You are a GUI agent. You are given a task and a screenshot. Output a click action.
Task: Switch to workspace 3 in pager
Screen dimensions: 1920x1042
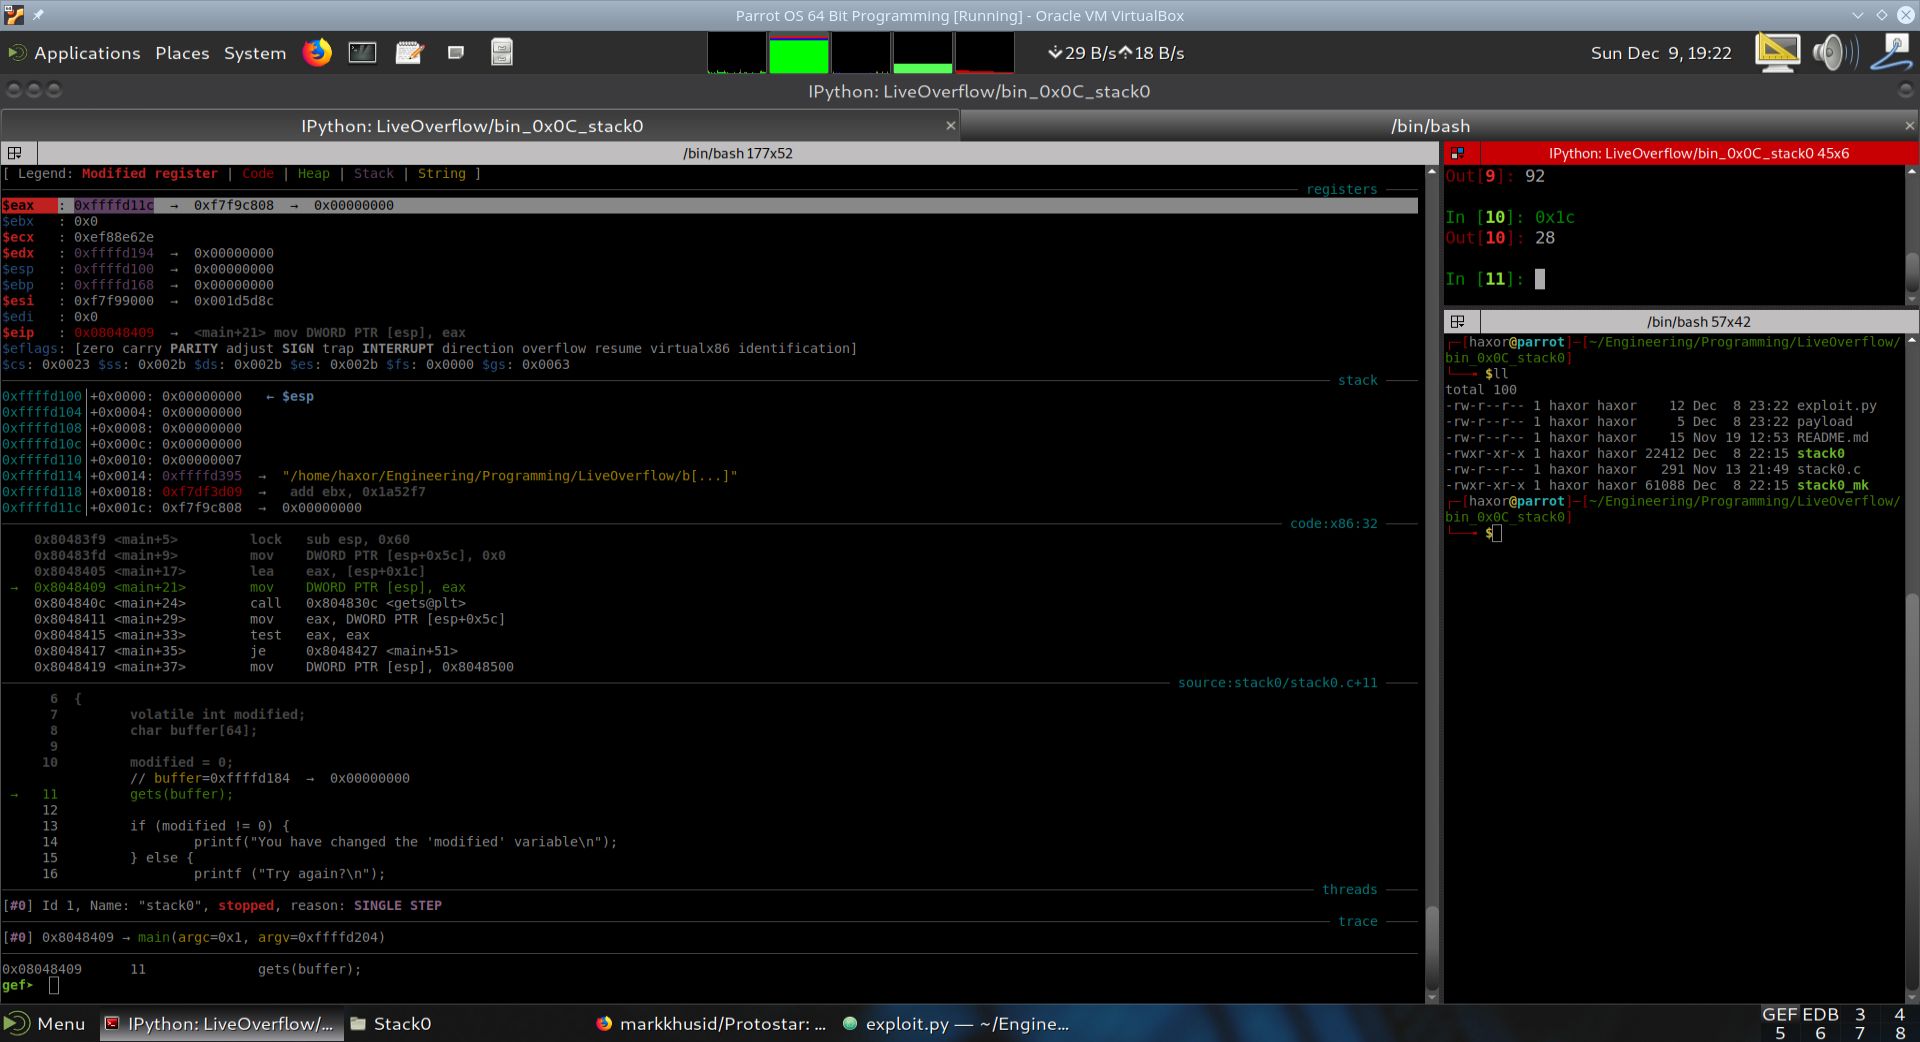tap(1860, 1014)
